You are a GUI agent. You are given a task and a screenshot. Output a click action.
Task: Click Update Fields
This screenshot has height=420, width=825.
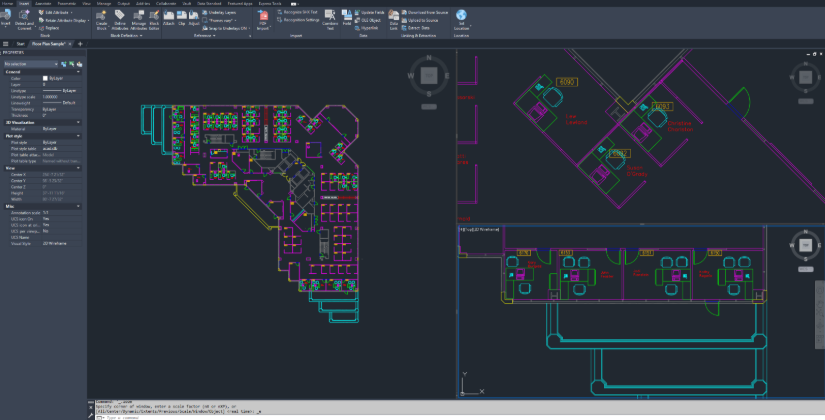[369, 12]
